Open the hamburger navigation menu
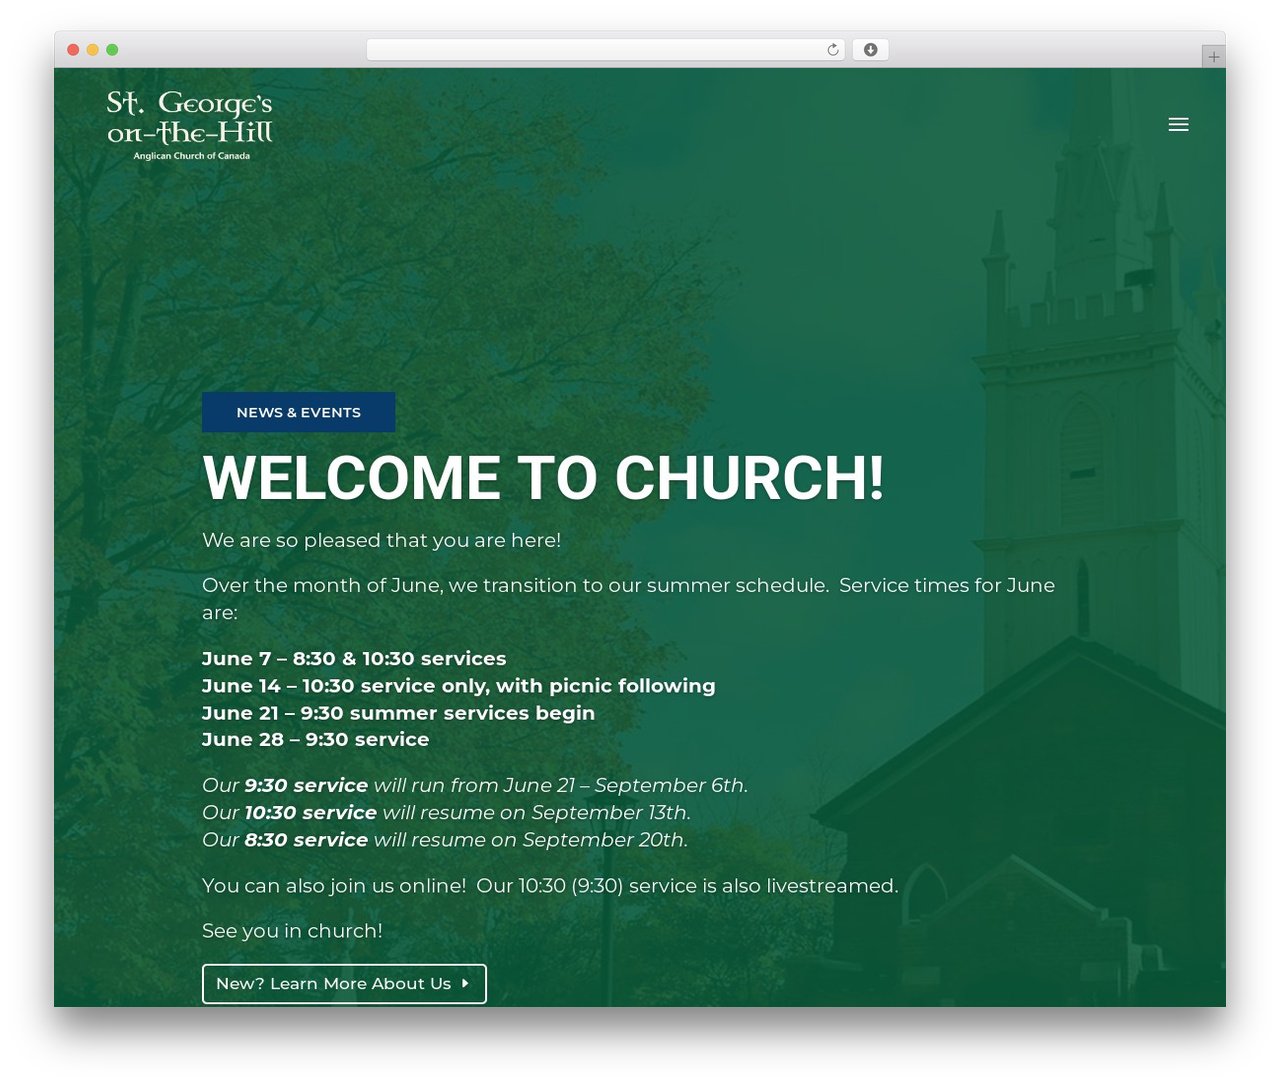This screenshot has height=1084, width=1280. click(1178, 124)
